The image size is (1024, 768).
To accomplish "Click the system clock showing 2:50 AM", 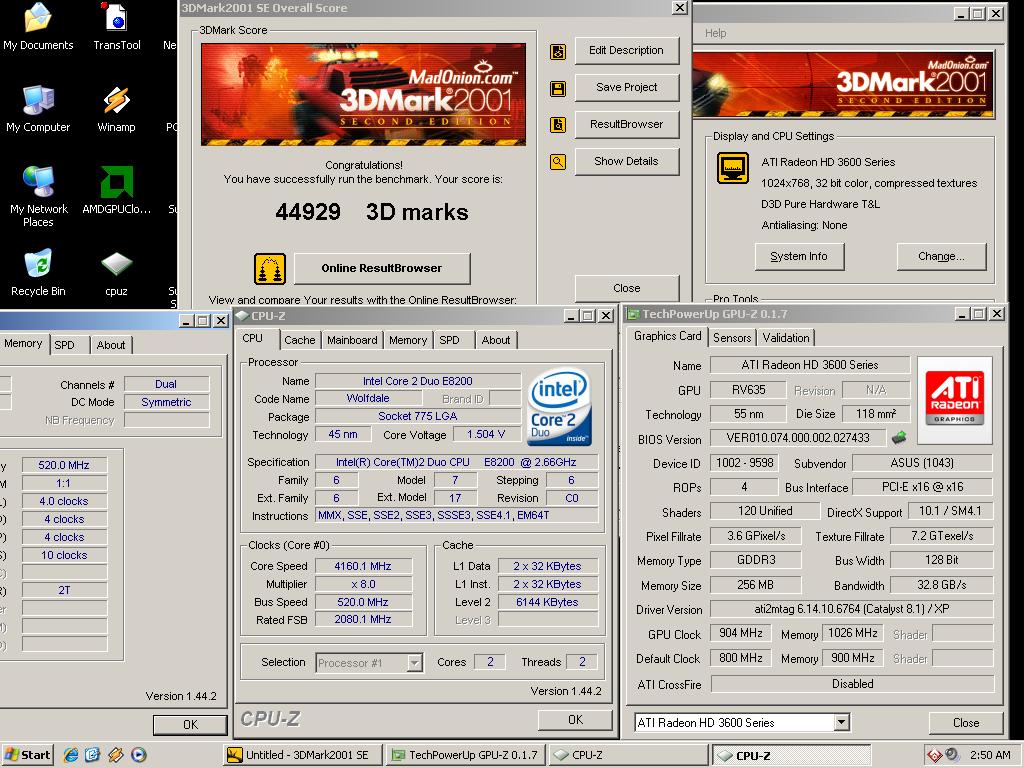I will (x=990, y=755).
